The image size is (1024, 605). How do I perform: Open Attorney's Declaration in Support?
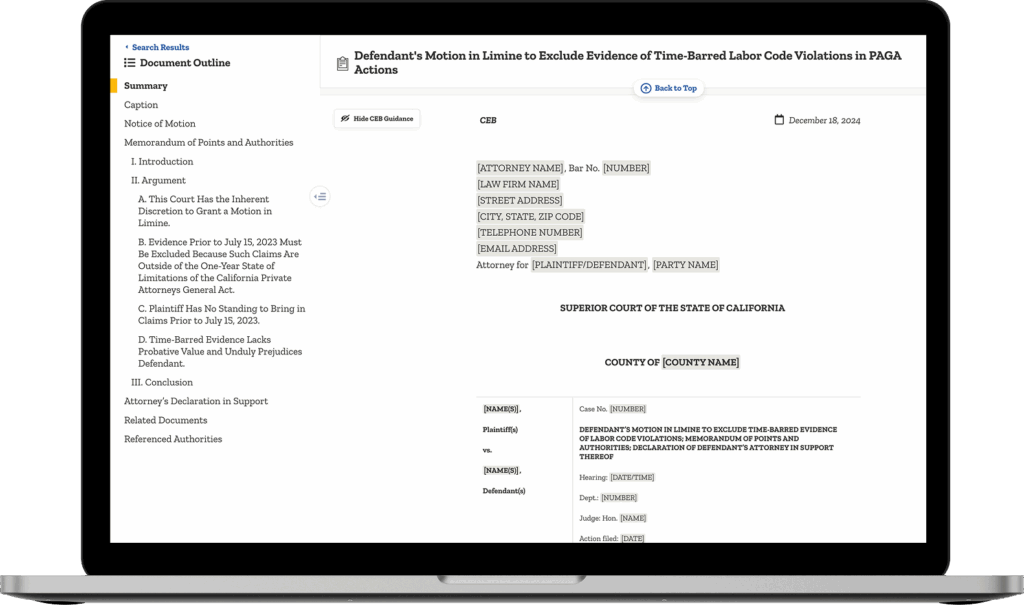[196, 402]
